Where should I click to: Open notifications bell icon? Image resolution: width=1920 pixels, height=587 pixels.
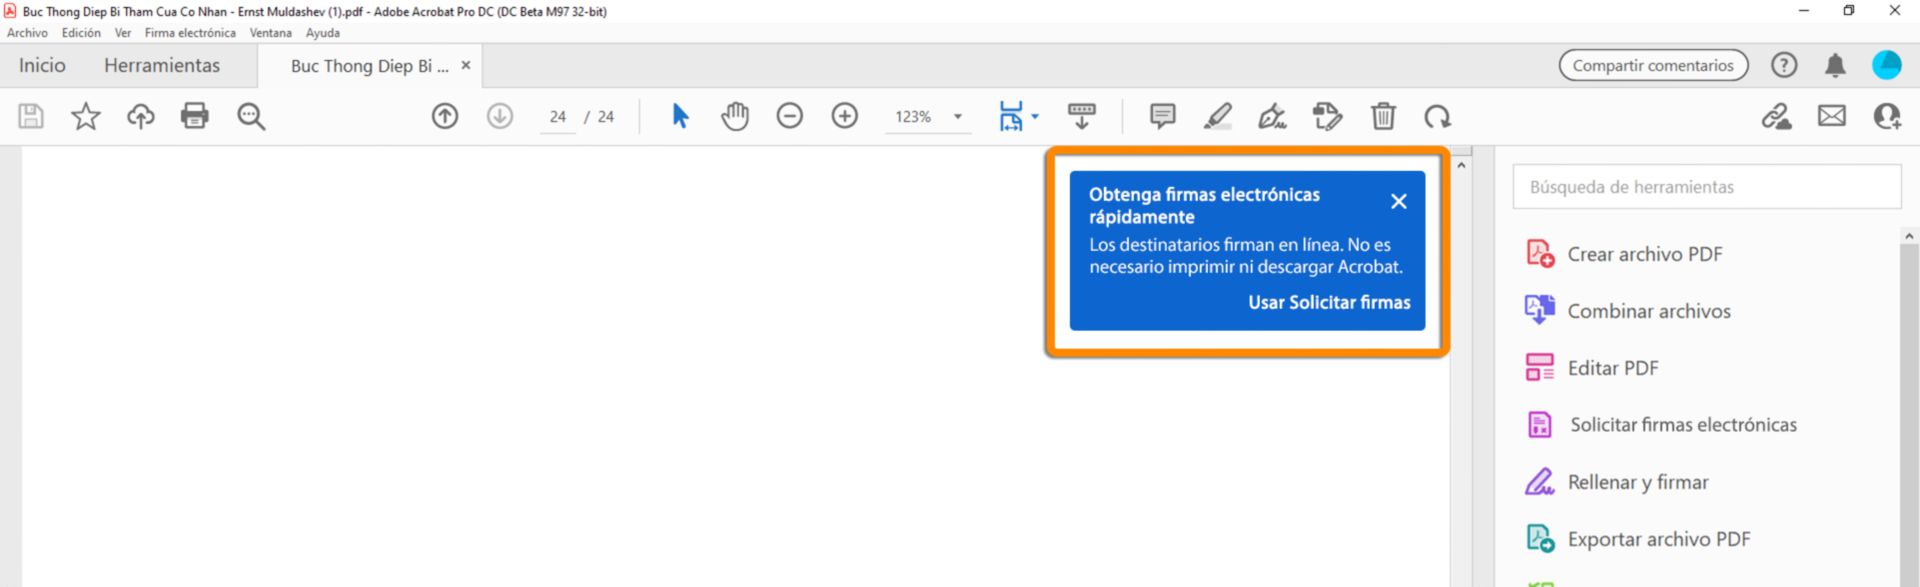click(x=1835, y=65)
